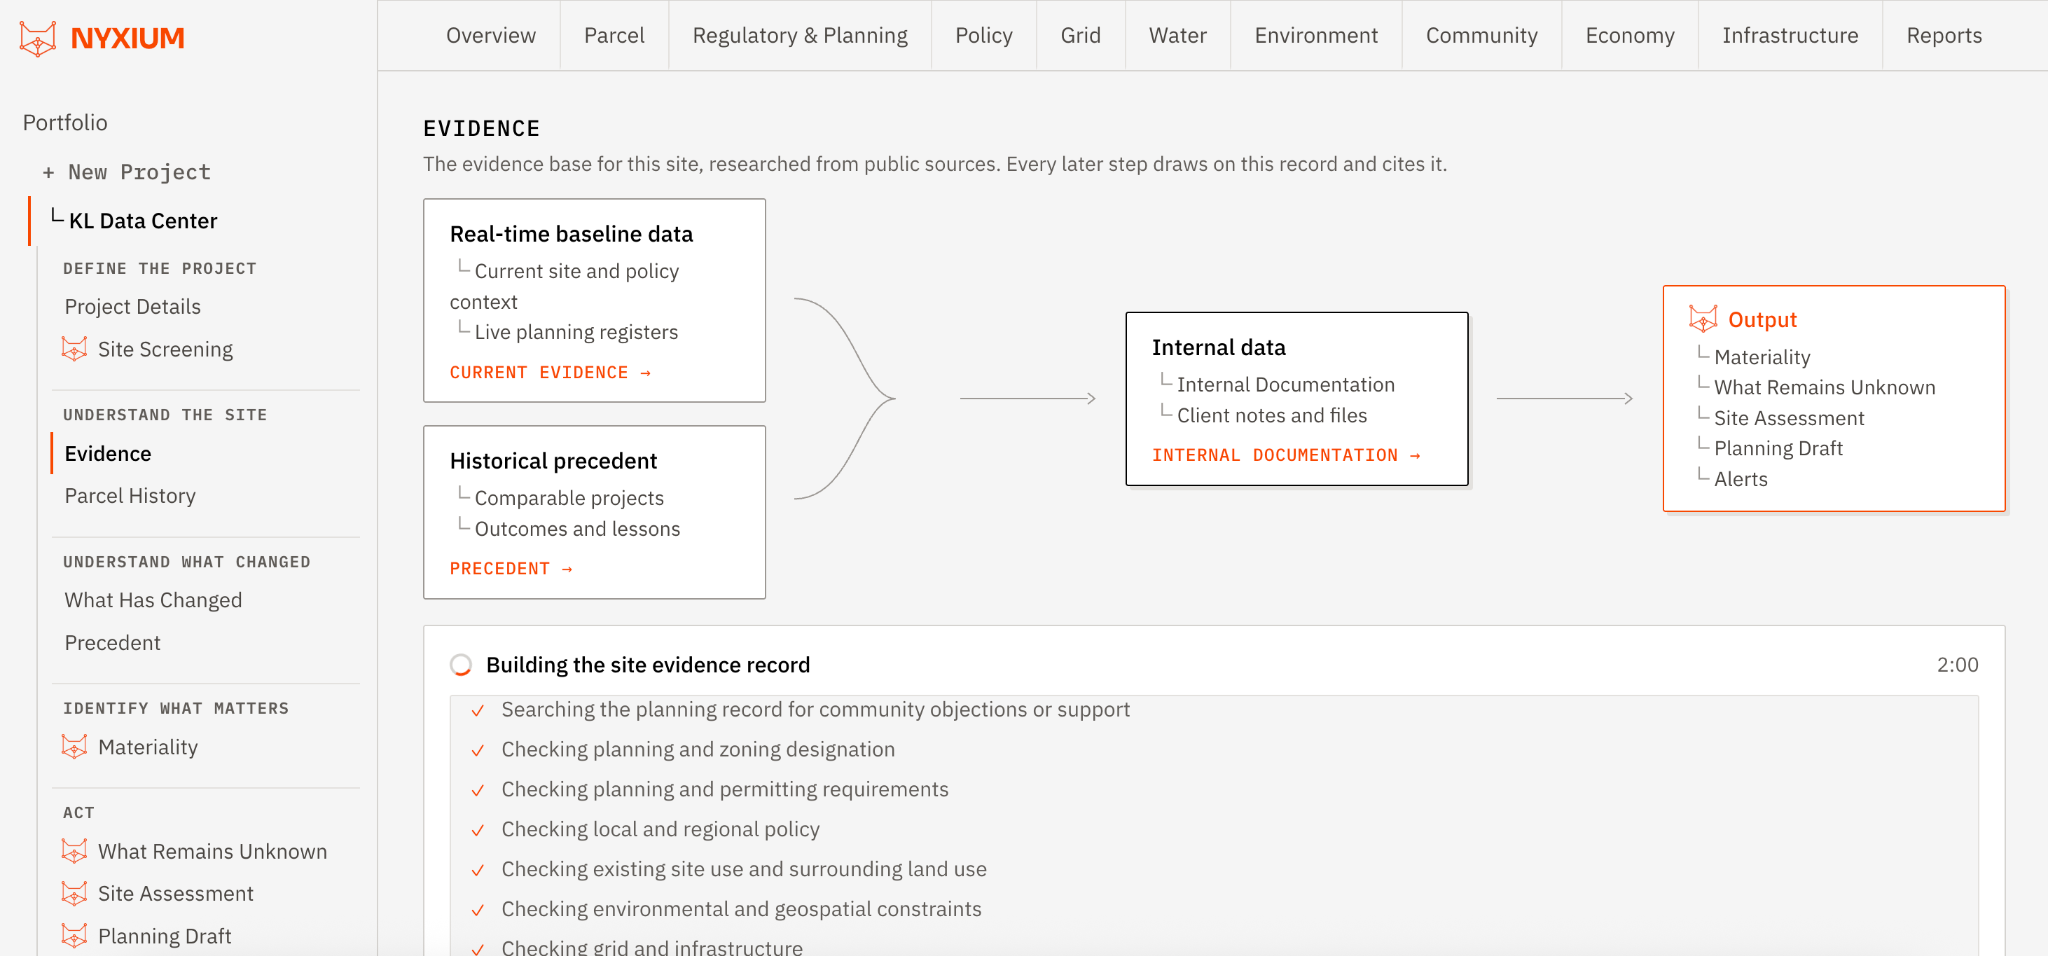Click the fox icon beside sidebar Site Assessment

[x=74, y=893]
